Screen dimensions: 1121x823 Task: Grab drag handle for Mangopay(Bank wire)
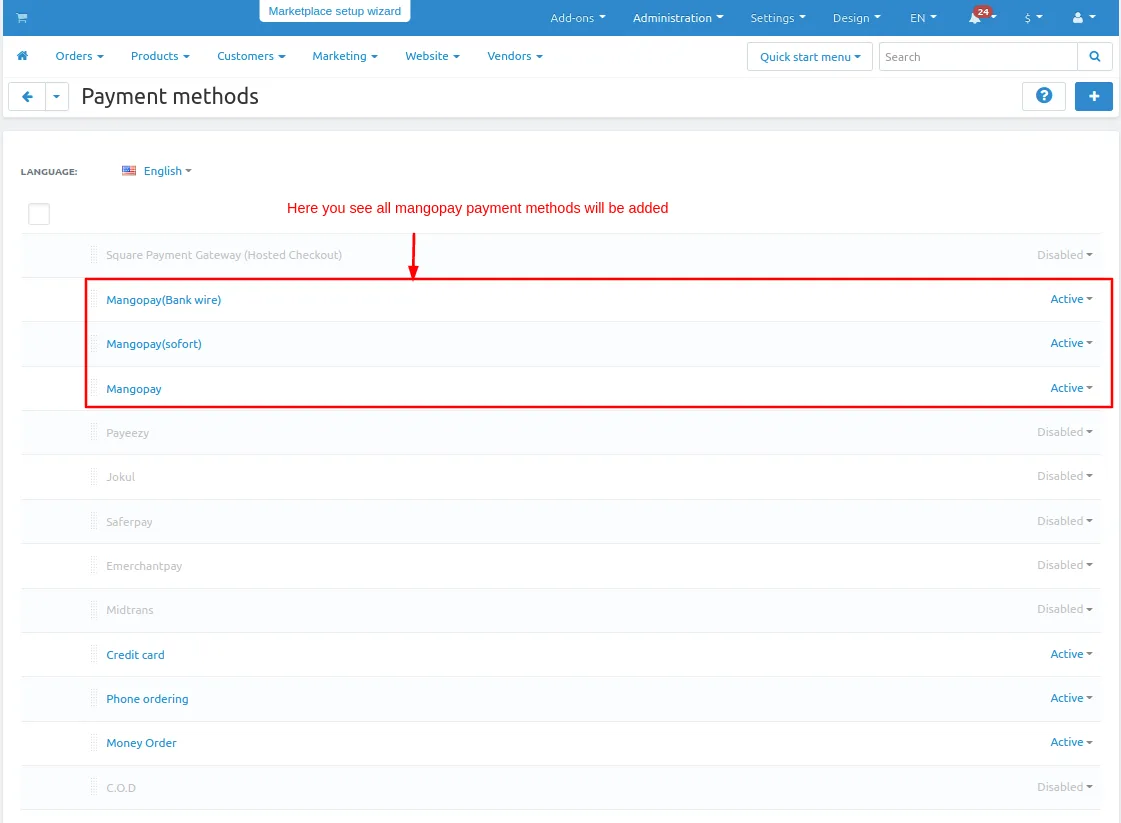94,300
